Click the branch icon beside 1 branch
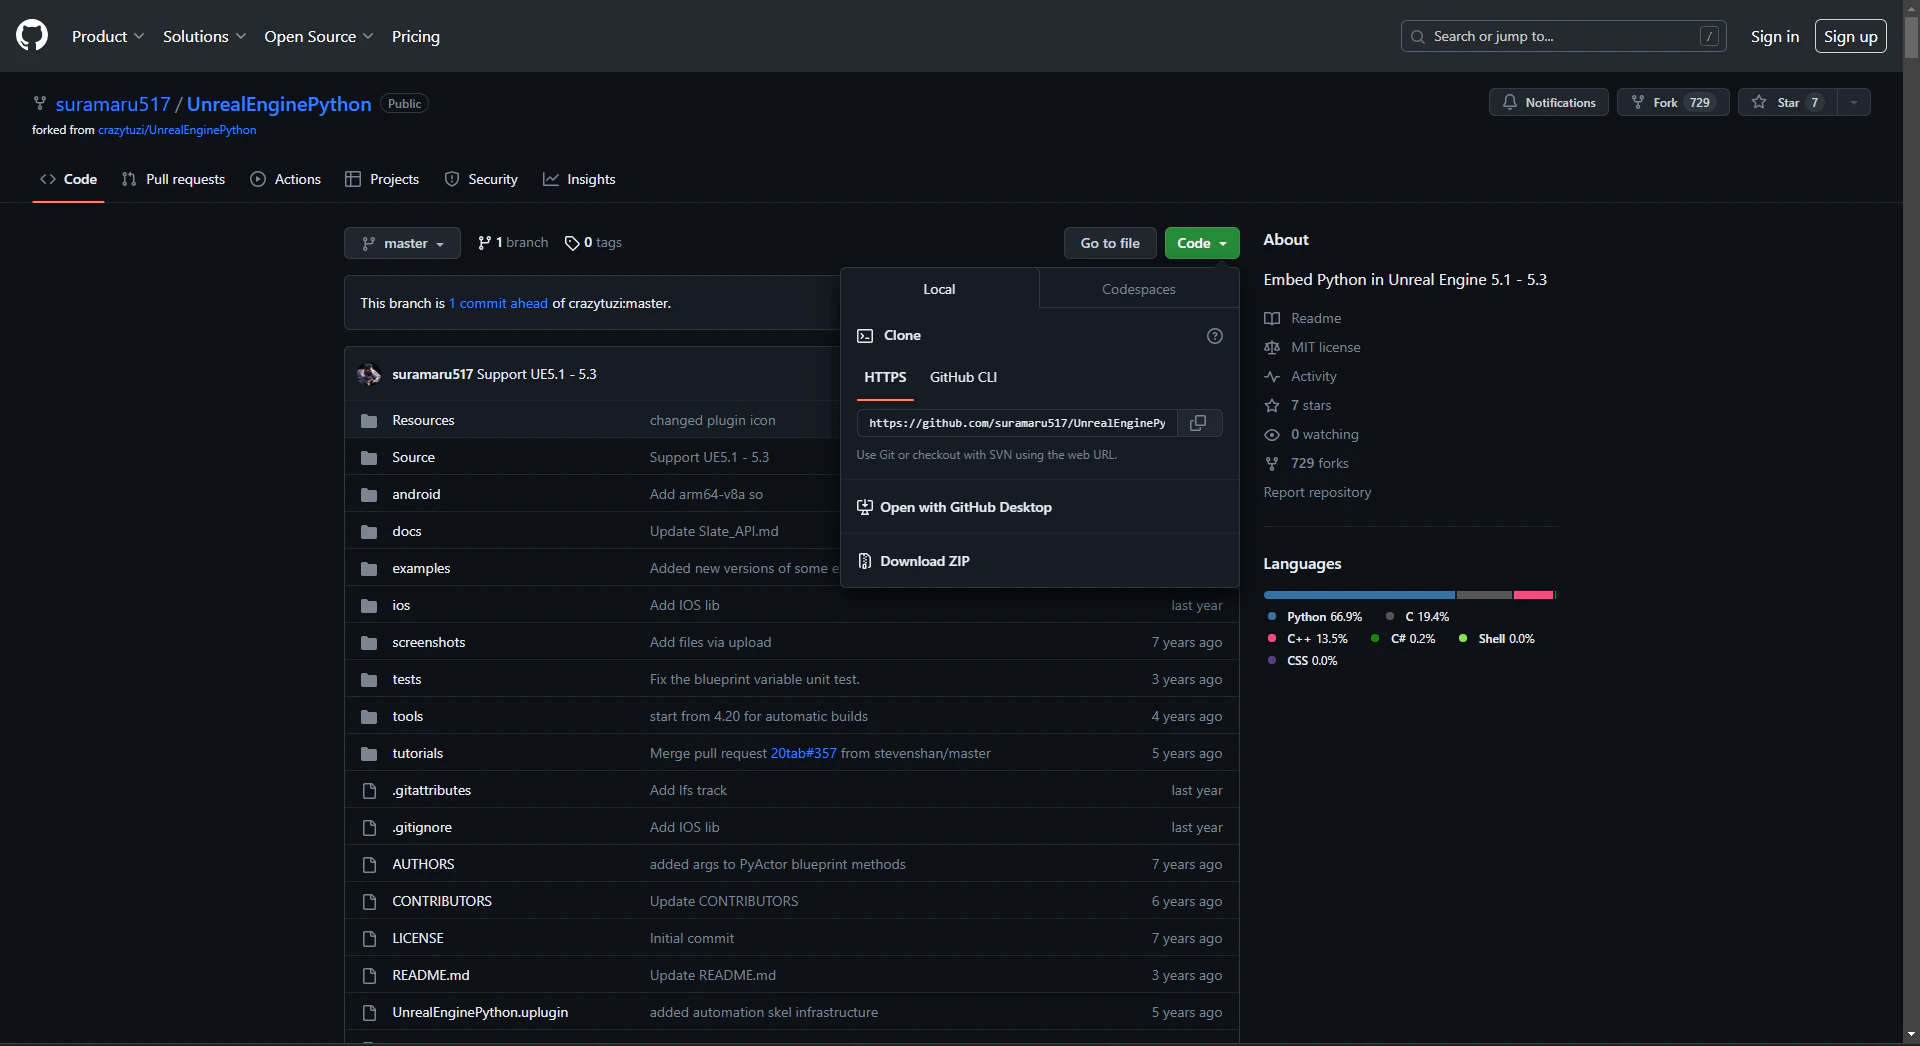This screenshot has height=1046, width=1920. coord(485,243)
